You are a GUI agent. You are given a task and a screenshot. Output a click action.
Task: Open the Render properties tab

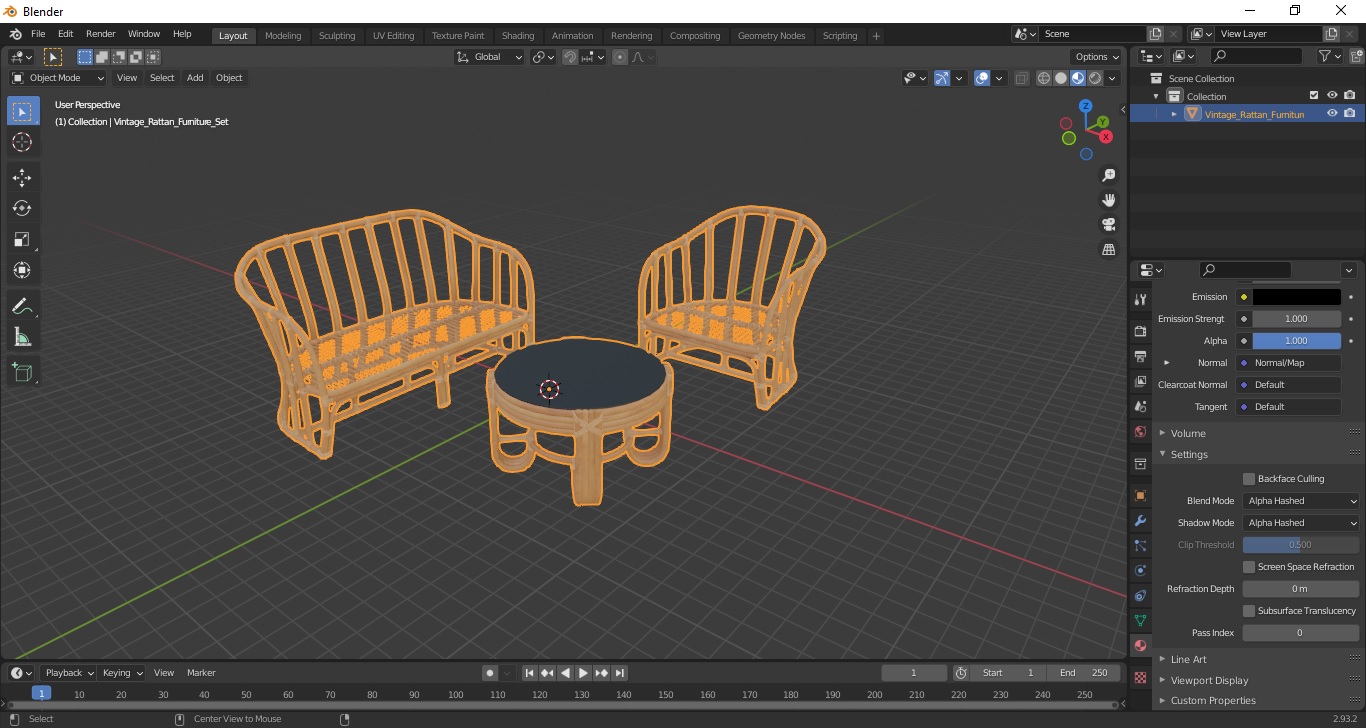1140,331
